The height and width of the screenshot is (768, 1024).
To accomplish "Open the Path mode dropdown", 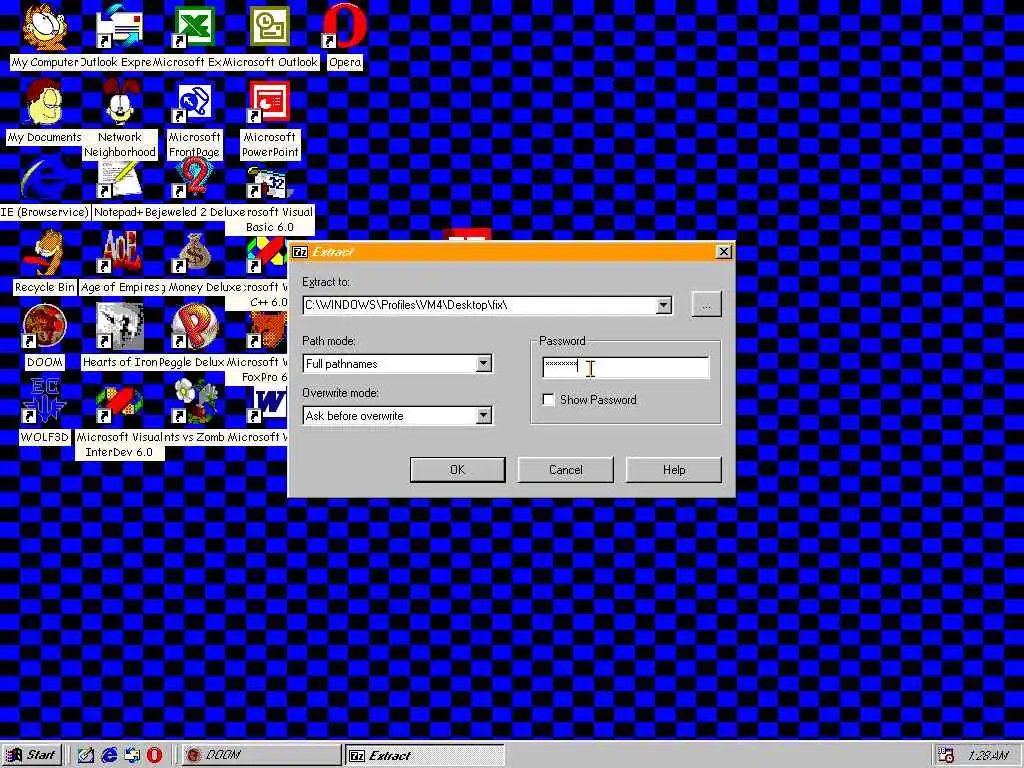I will [483, 364].
